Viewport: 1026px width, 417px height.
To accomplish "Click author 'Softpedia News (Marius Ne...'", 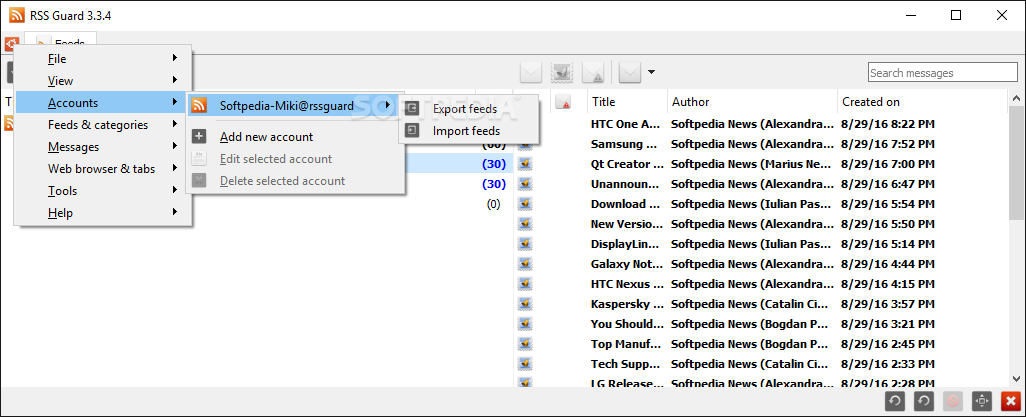I will pyautogui.click(x=752, y=164).
